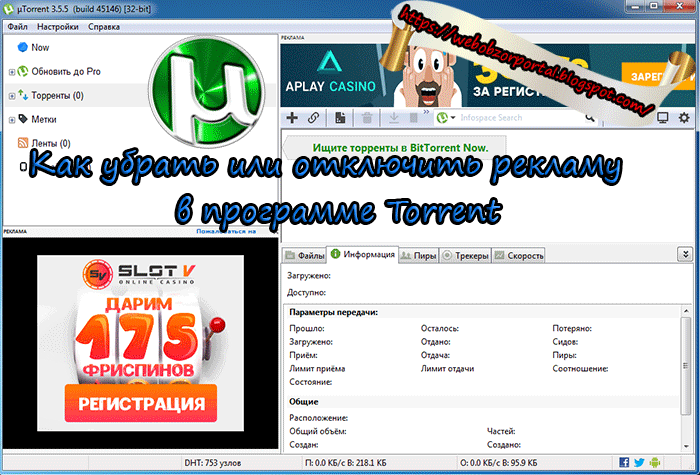Click the uTorrent icon beside Обновить до Pro
The image size is (700, 475).
(x=23, y=71)
